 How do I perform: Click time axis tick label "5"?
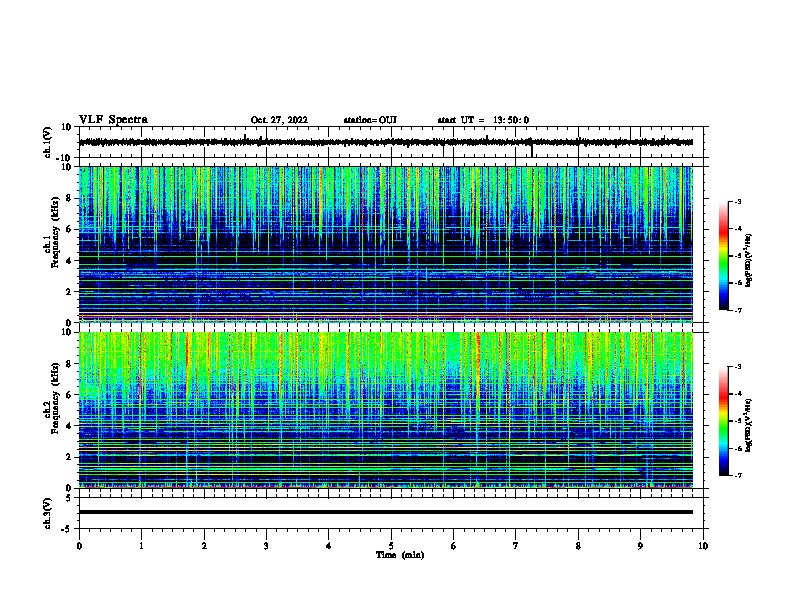pos(391,546)
